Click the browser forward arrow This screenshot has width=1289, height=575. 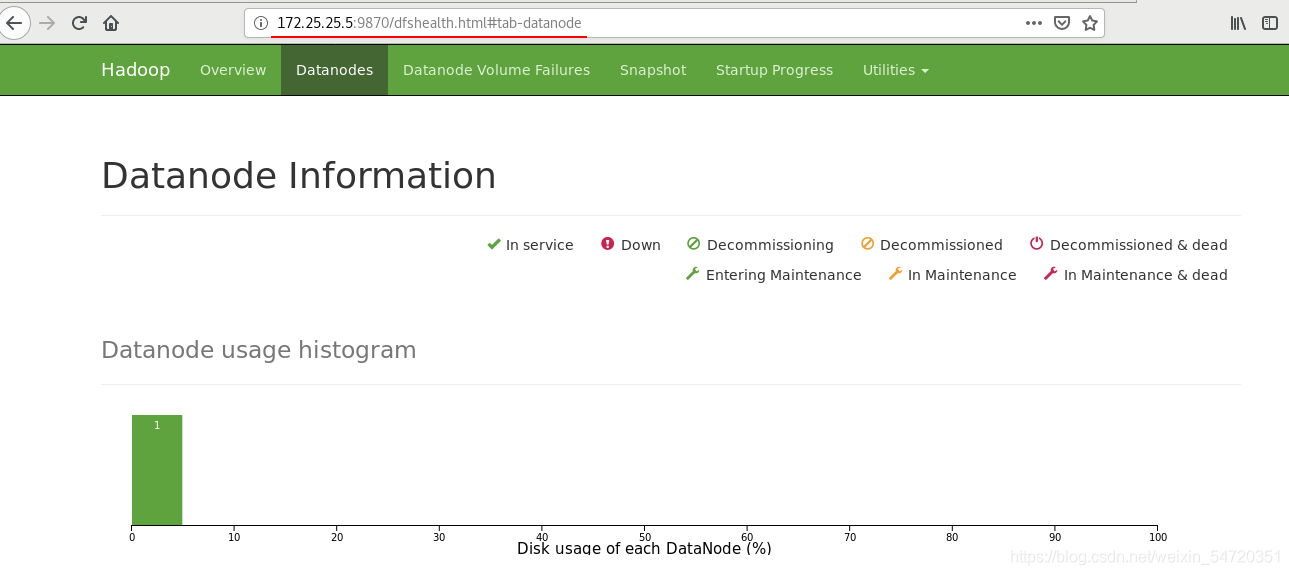[x=47, y=23]
